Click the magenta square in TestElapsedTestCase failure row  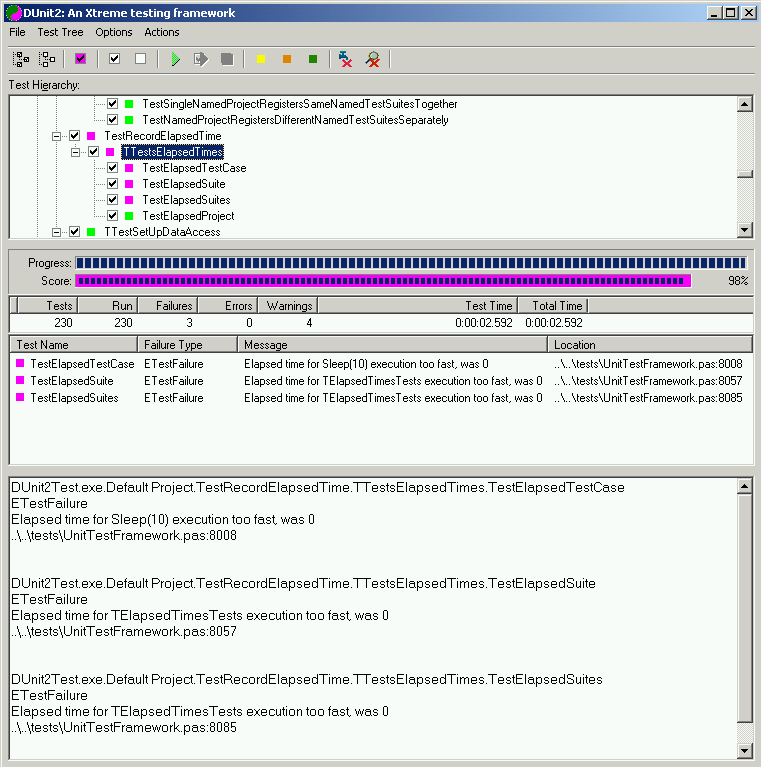(x=20, y=363)
